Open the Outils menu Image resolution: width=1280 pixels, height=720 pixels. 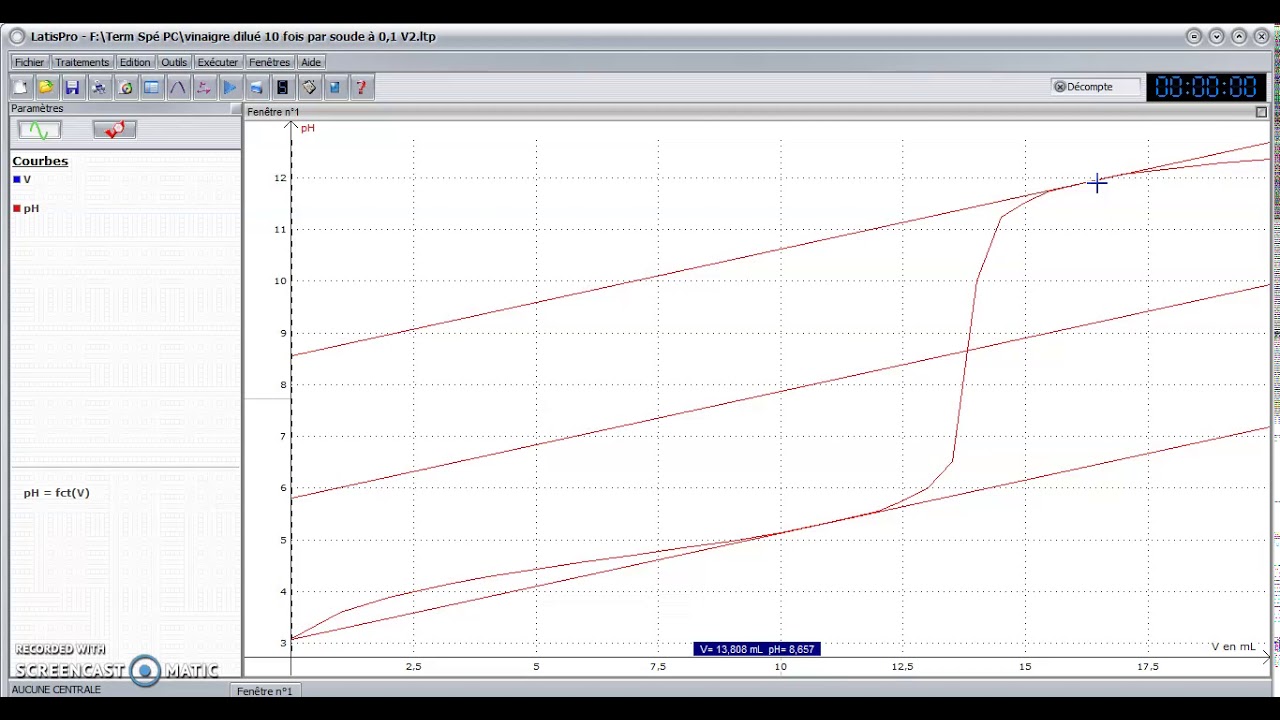click(x=174, y=62)
